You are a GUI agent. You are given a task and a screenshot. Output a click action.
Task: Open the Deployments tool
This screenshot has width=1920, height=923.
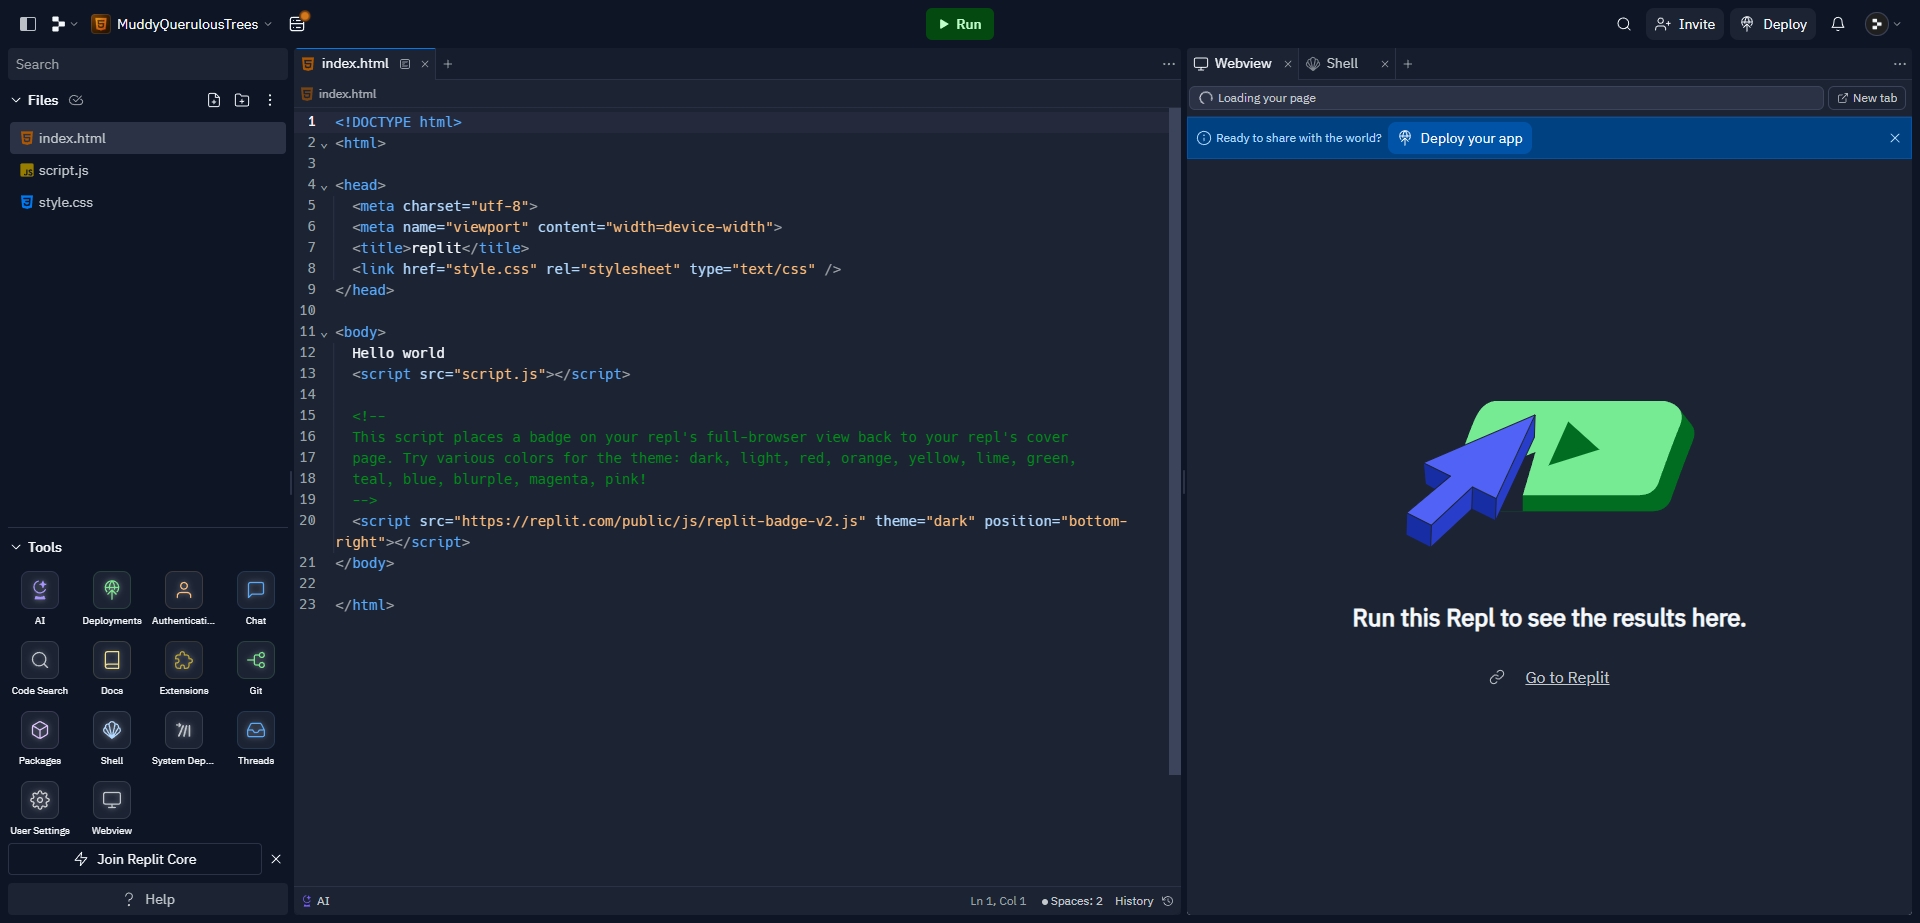[112, 590]
